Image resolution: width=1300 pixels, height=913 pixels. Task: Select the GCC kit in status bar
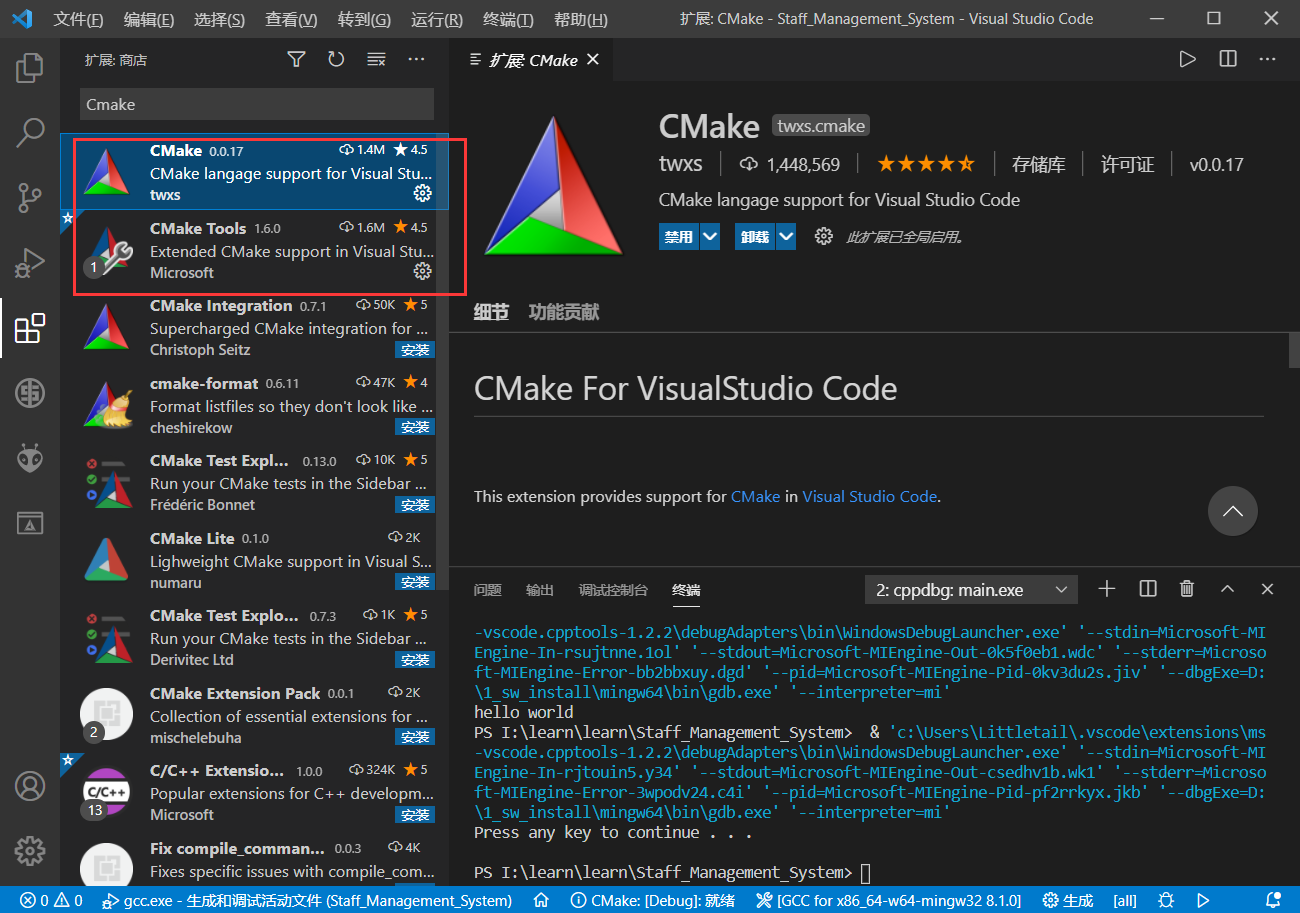point(889,900)
